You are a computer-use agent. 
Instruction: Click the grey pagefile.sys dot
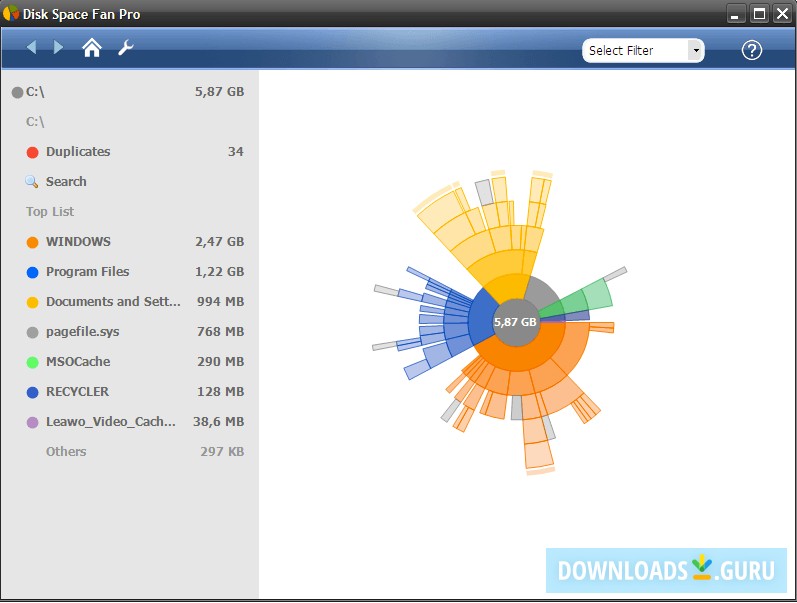point(33,333)
